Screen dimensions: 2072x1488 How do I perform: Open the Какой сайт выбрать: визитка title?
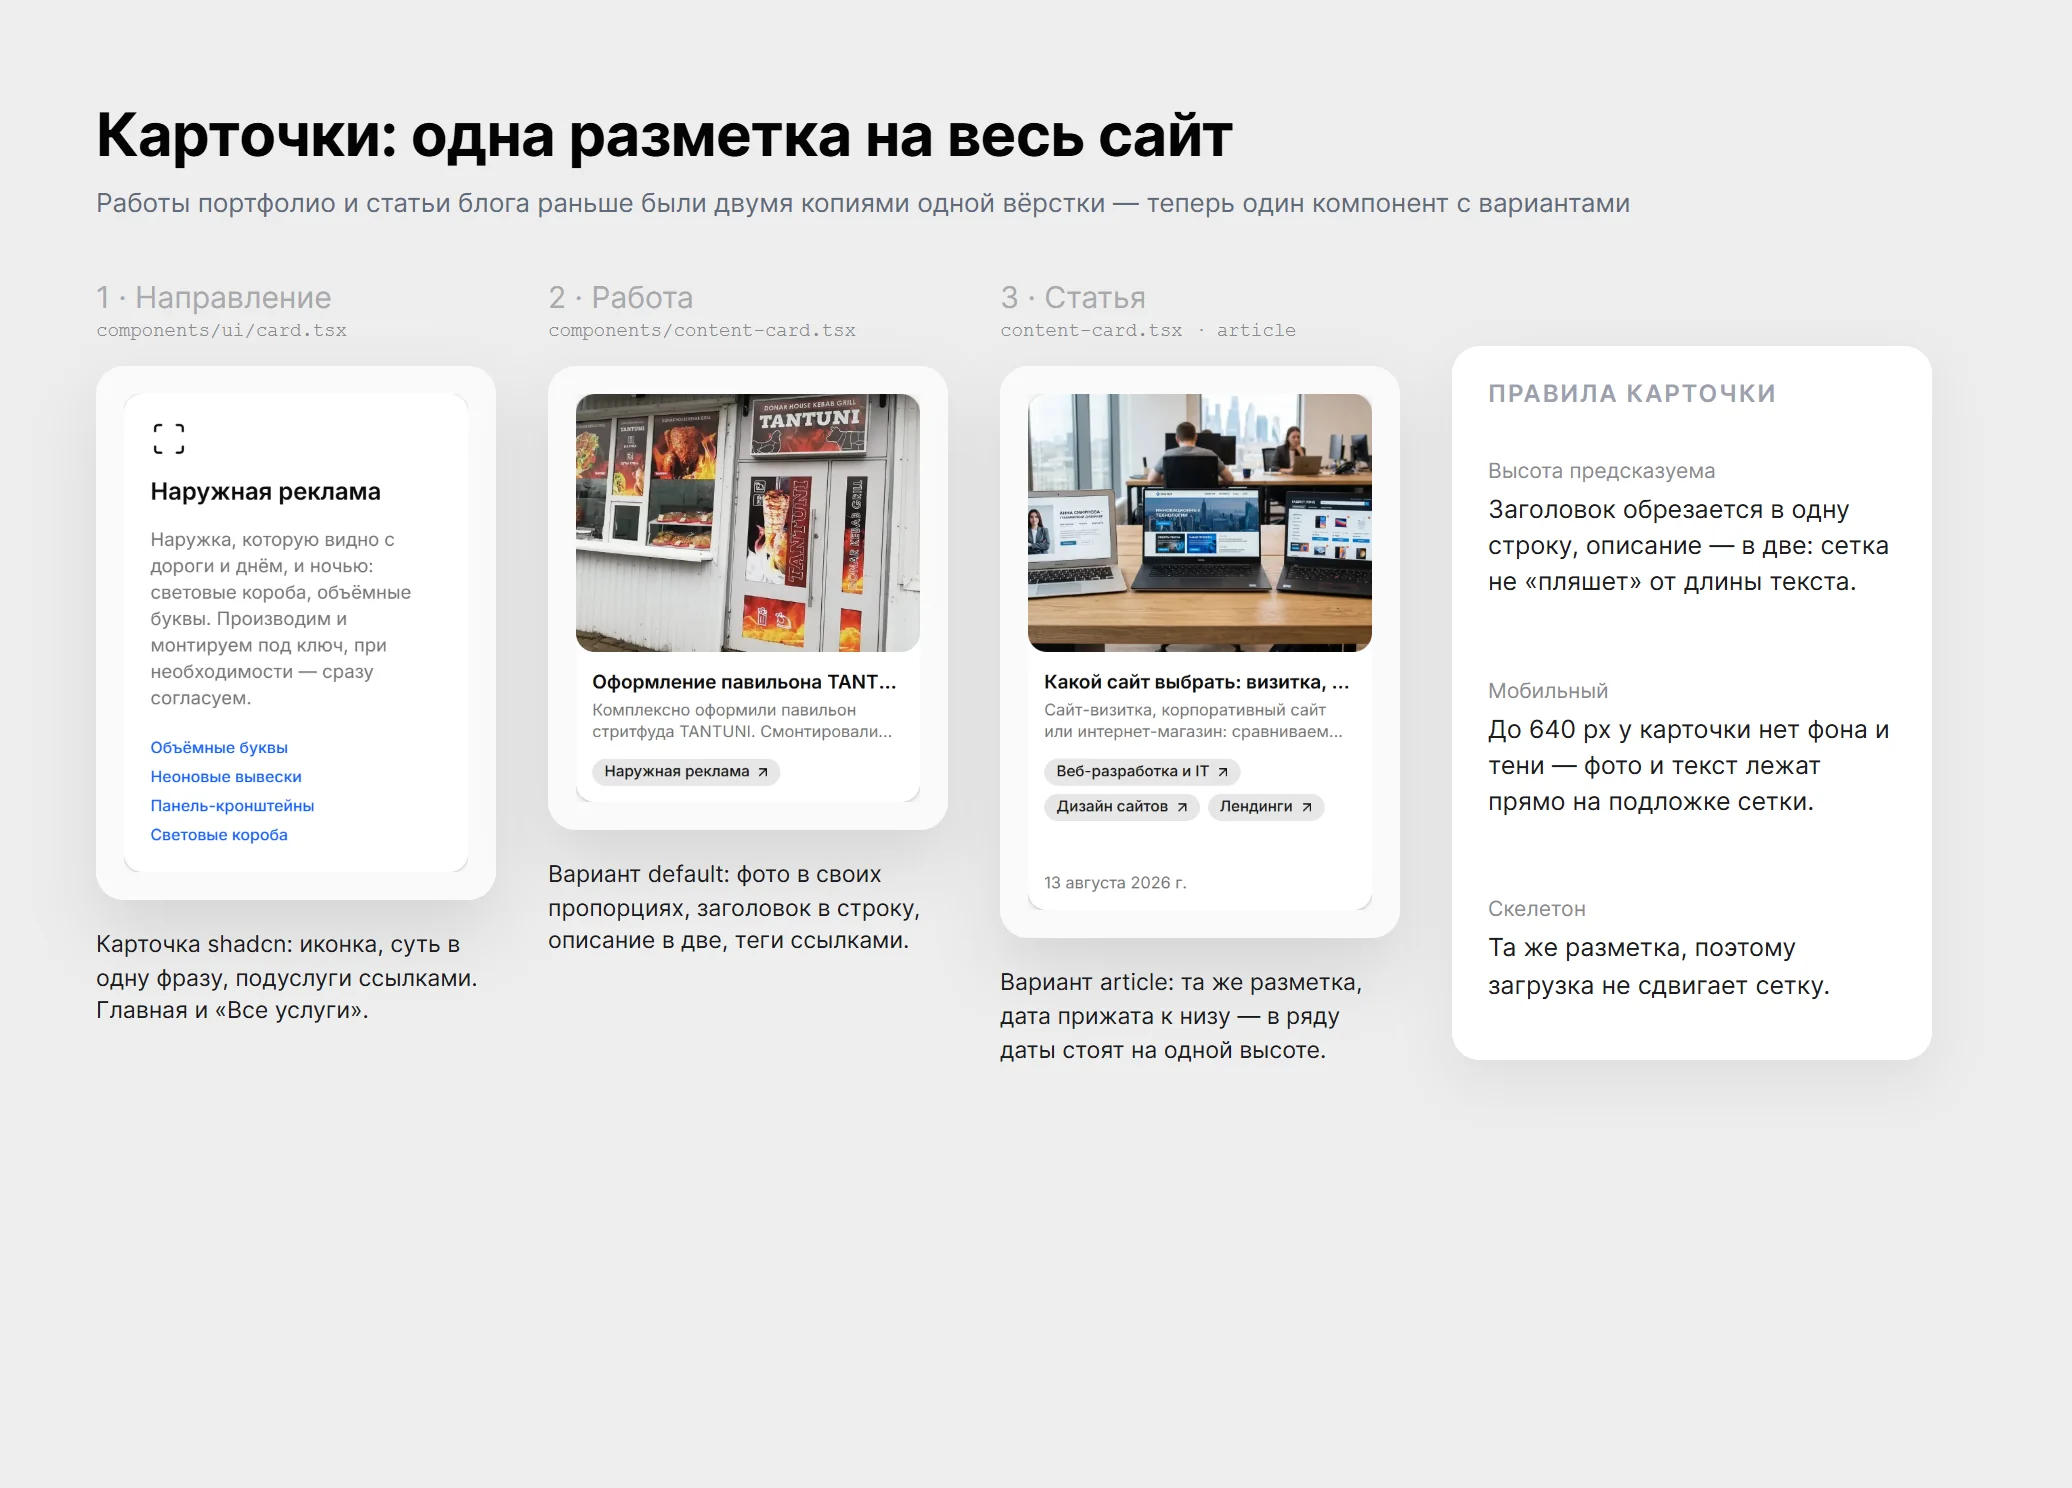(x=1197, y=682)
